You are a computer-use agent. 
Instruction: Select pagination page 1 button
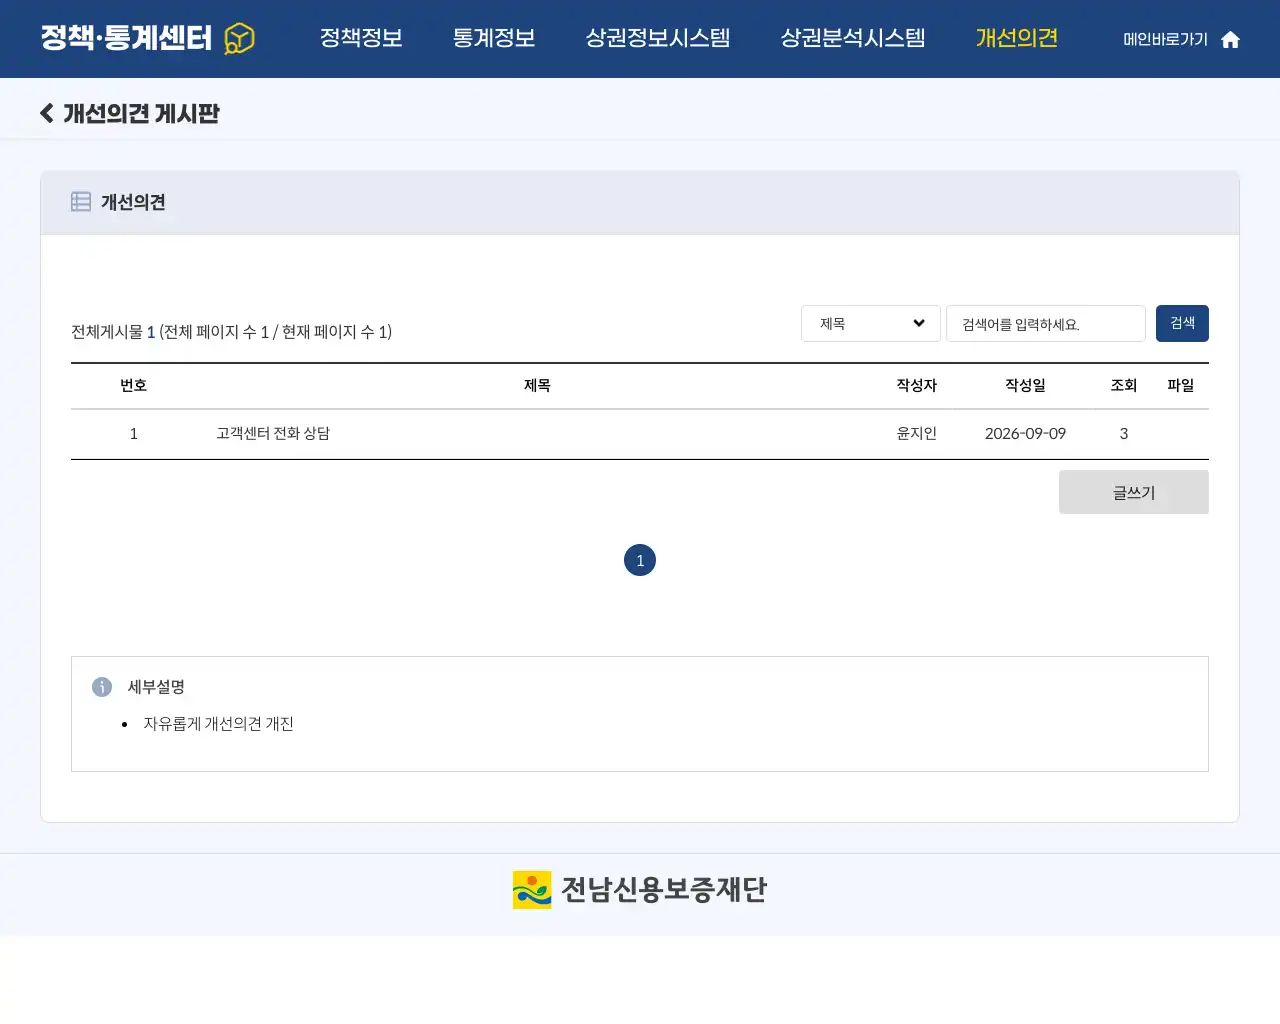[640, 560]
